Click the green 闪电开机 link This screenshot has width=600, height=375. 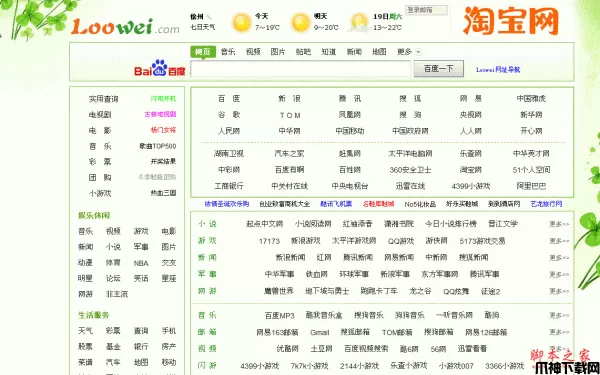(x=163, y=99)
